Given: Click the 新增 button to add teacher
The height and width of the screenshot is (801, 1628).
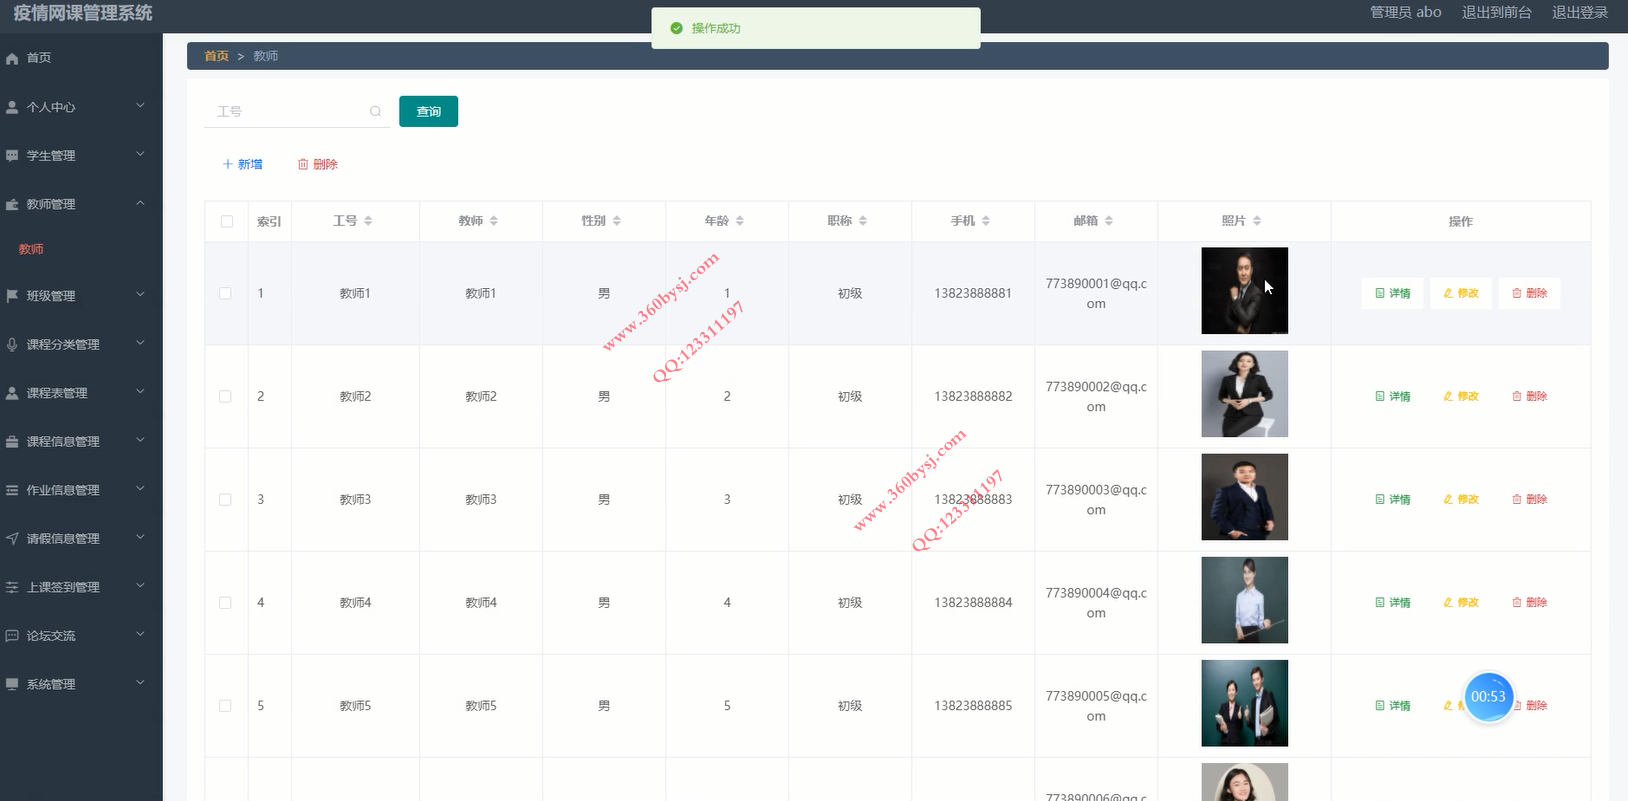Looking at the screenshot, I should [242, 164].
